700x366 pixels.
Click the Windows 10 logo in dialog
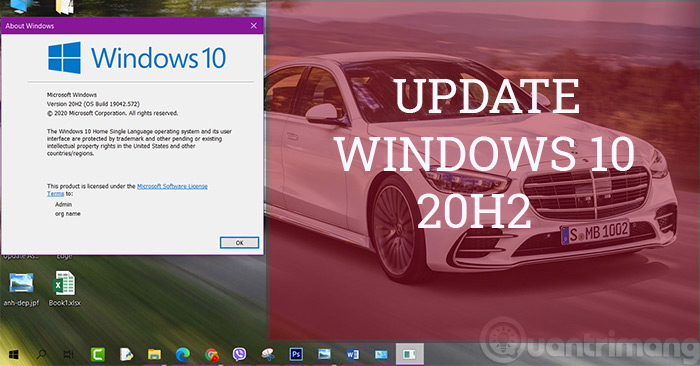(x=137, y=58)
